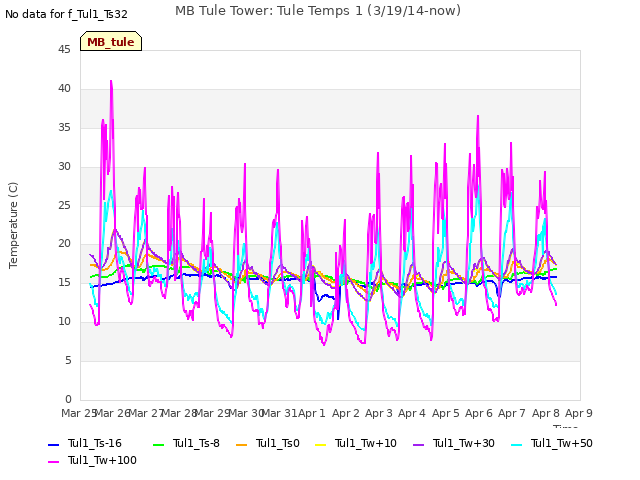
Task: Click the Apr 7 x-axis tick label
Action: pyautogui.click(x=512, y=413)
